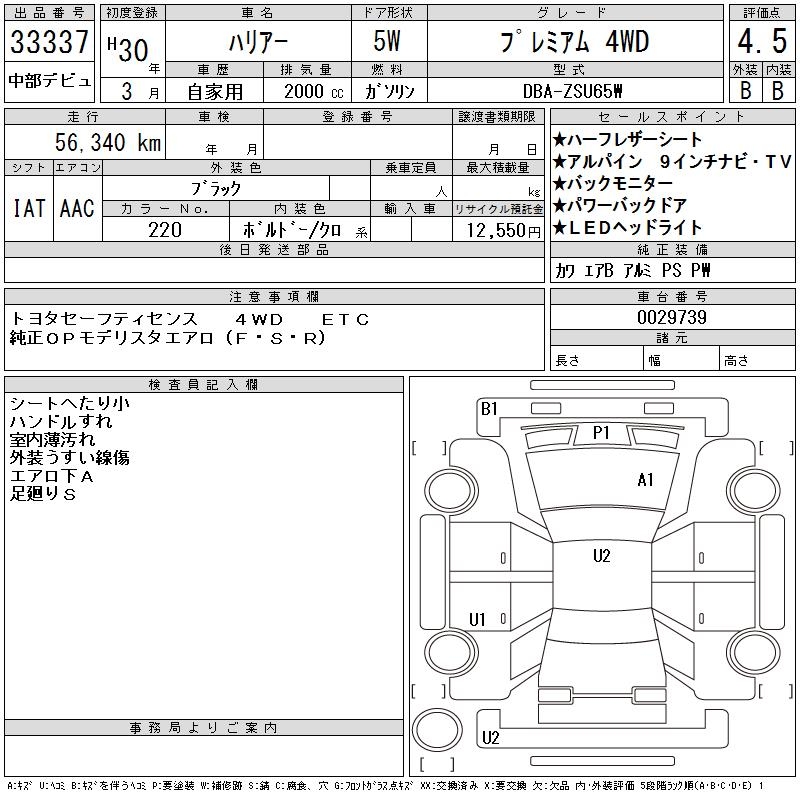Click sales point ハーフレザーシート
800x800 pixels.
coord(628,139)
